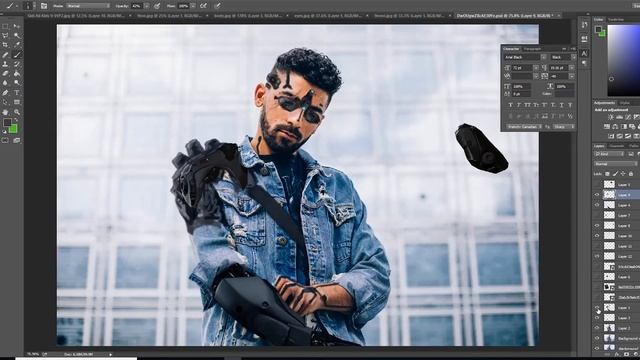Open the layer blend mode dropdown
The width and height of the screenshot is (640, 360).
[615, 164]
